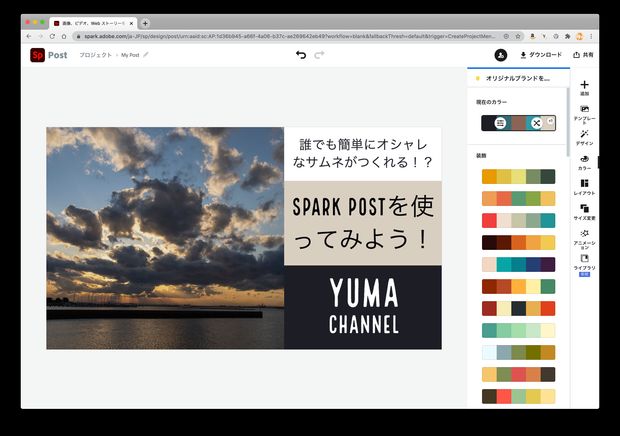Click the browser profile avatar
Viewport: 620px width, 436px height.
[580, 36]
